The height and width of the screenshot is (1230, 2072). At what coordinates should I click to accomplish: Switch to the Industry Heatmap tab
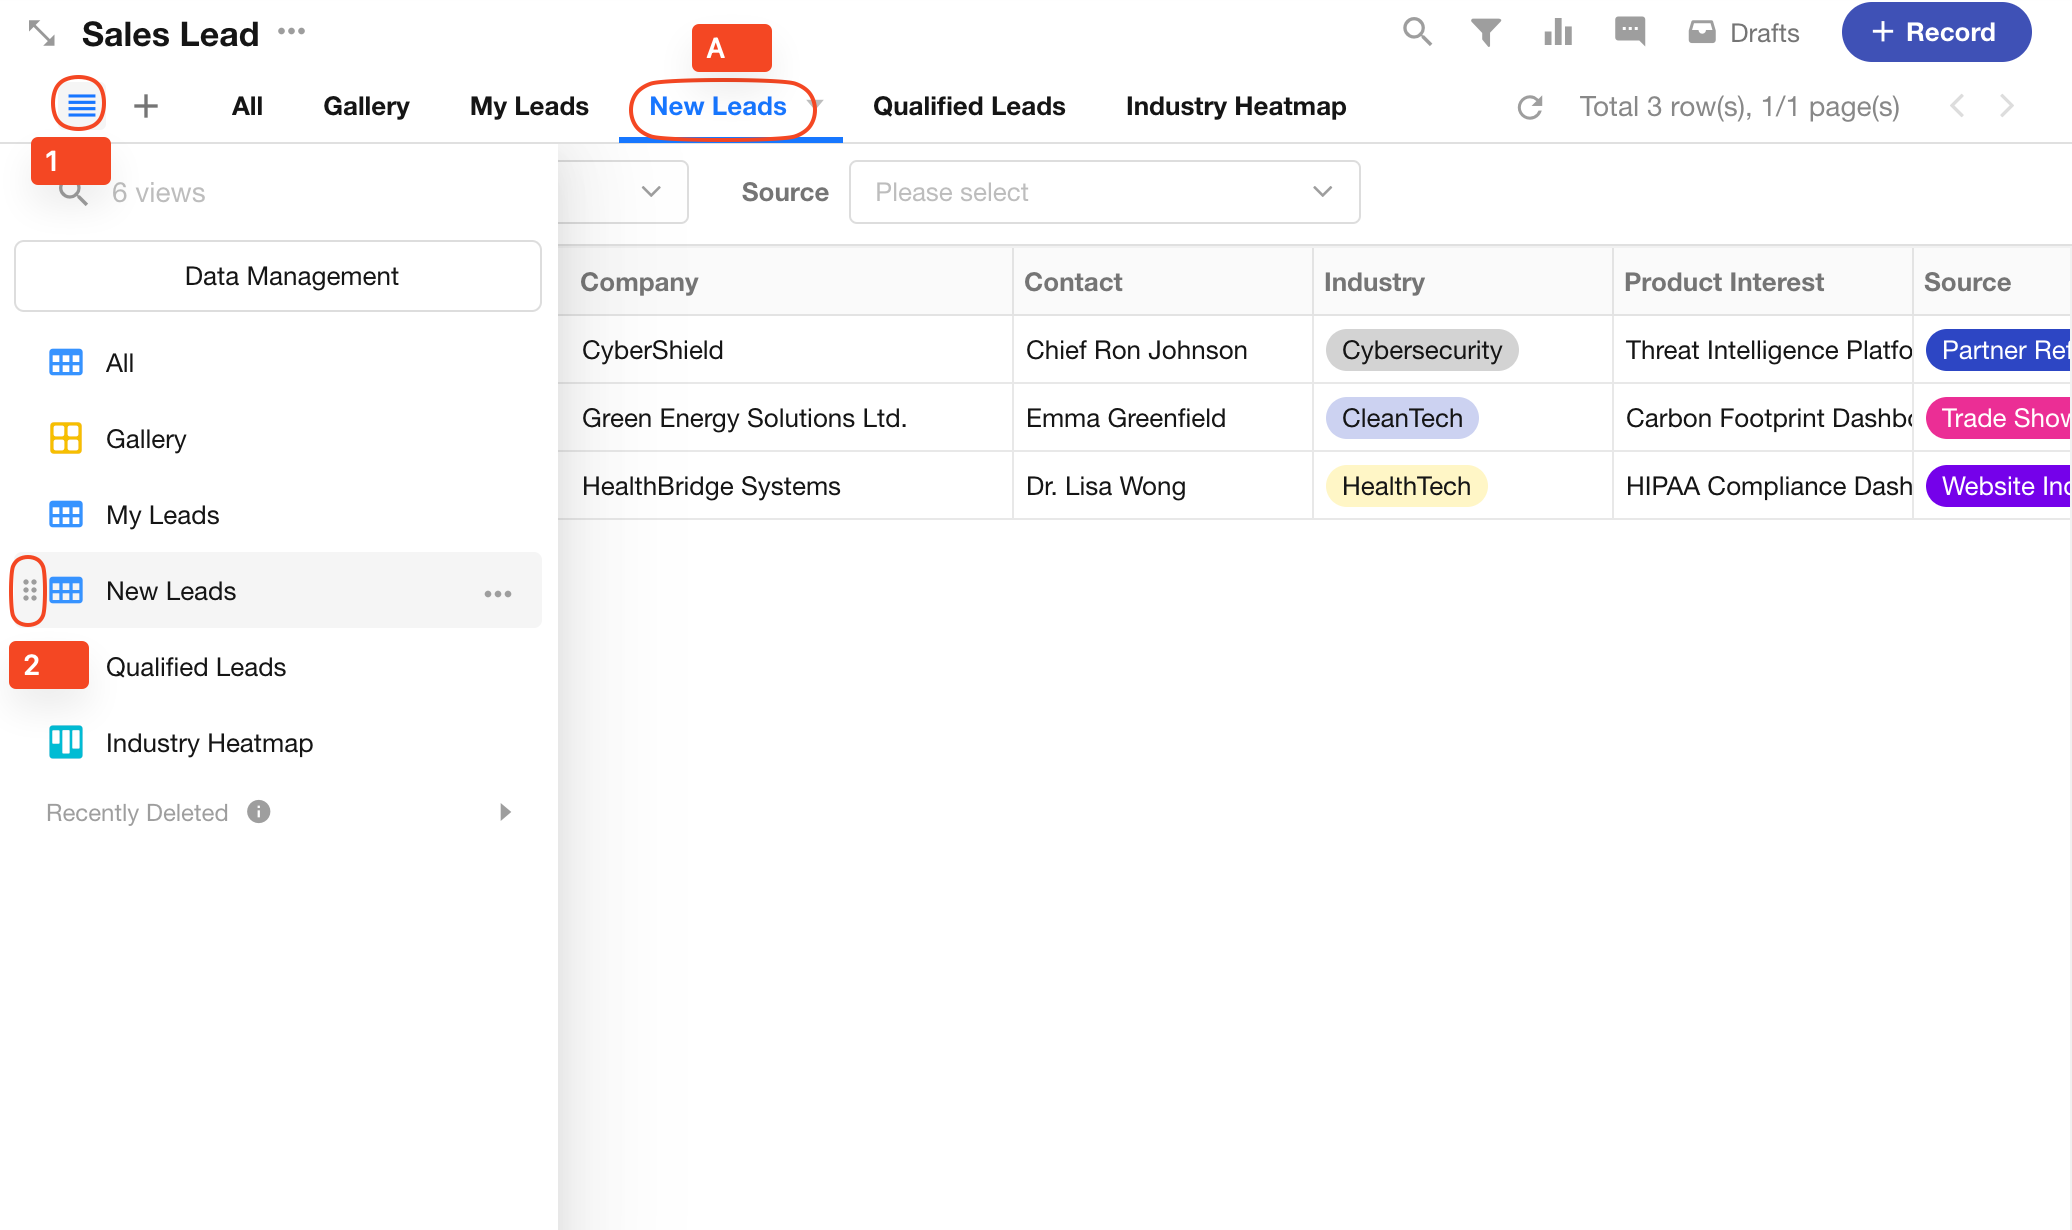point(1235,106)
